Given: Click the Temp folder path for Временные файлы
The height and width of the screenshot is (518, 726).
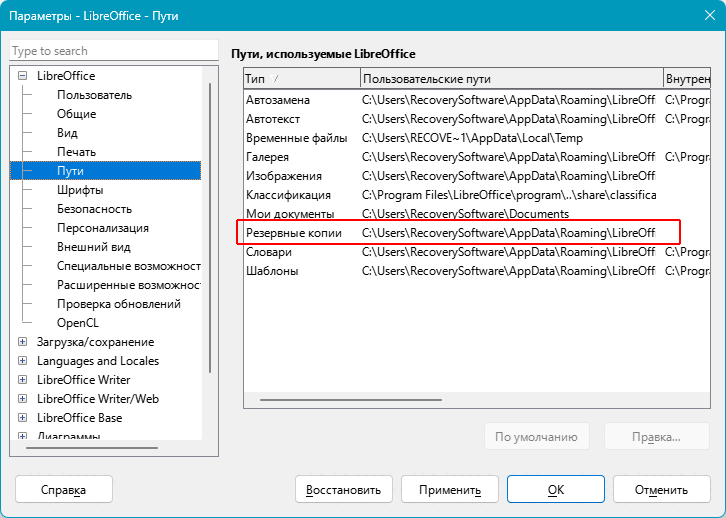Looking at the screenshot, I should [472, 138].
